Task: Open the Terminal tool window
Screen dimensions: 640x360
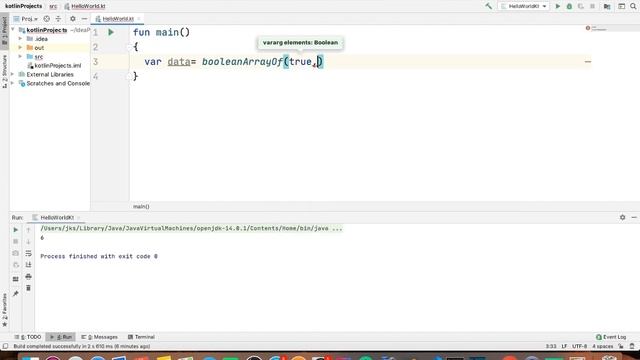Action: 141,337
